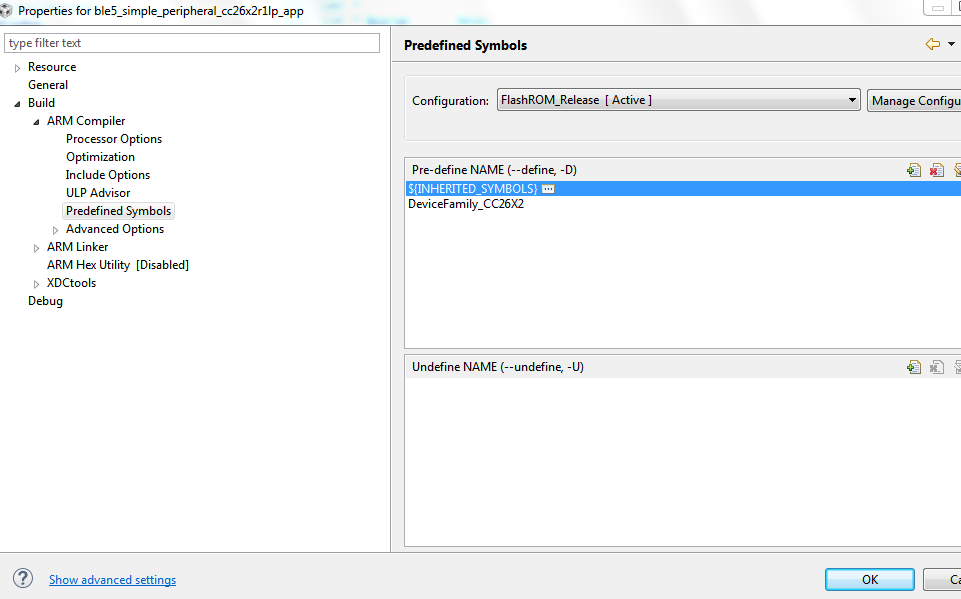Select Processor Options

[114, 139]
